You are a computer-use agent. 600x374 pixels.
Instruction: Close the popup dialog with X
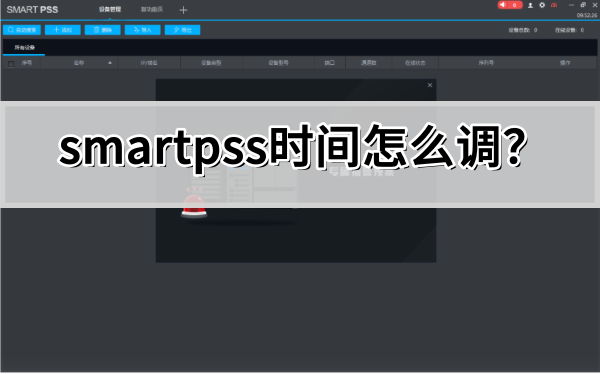pyautogui.click(x=430, y=85)
